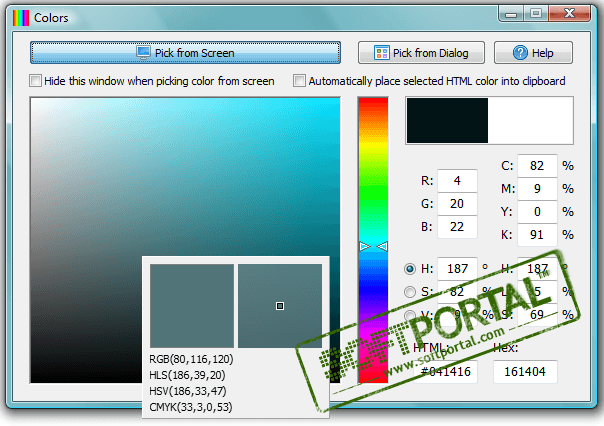Viewport: 604px width, 426px height.
Task: Click the K percent field showing 91
Action: pyautogui.click(x=537, y=235)
